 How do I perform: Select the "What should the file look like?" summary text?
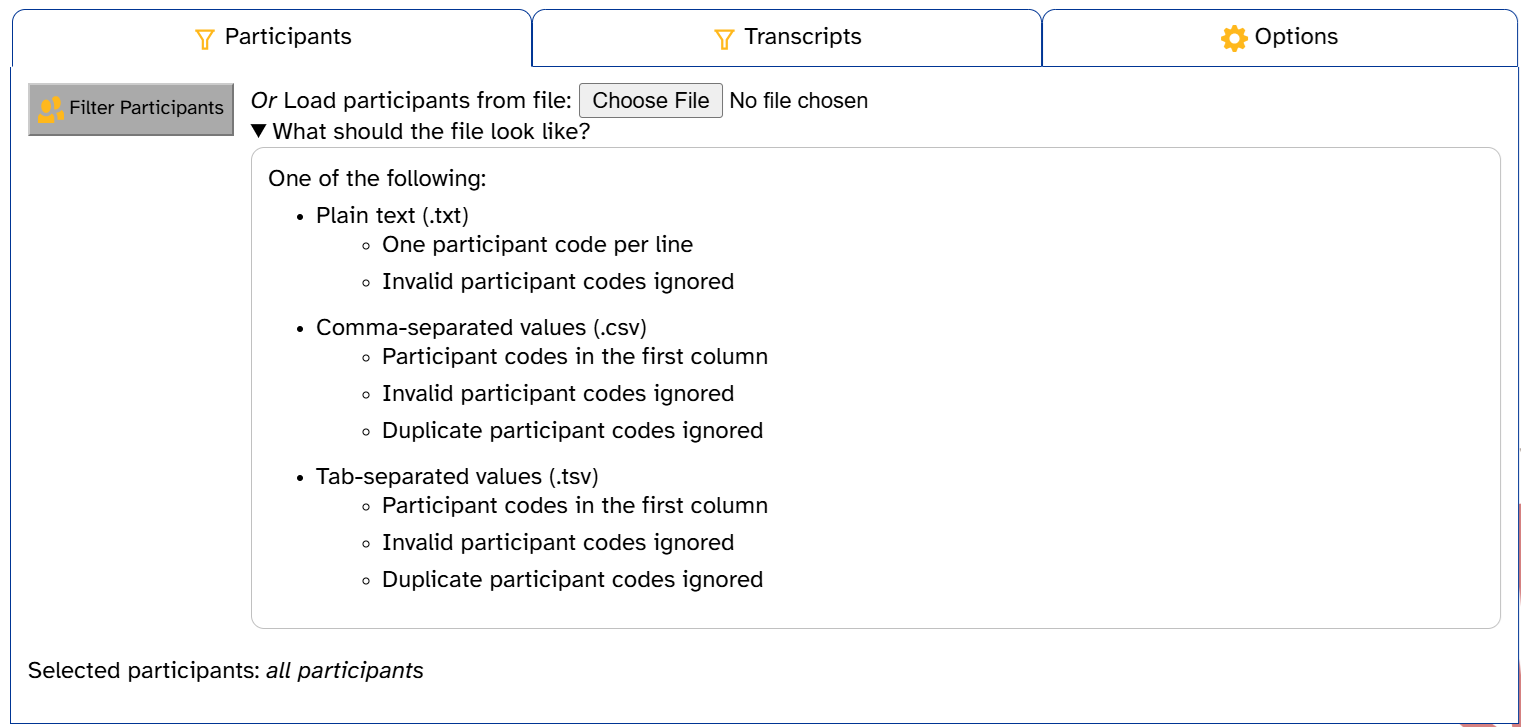431,131
